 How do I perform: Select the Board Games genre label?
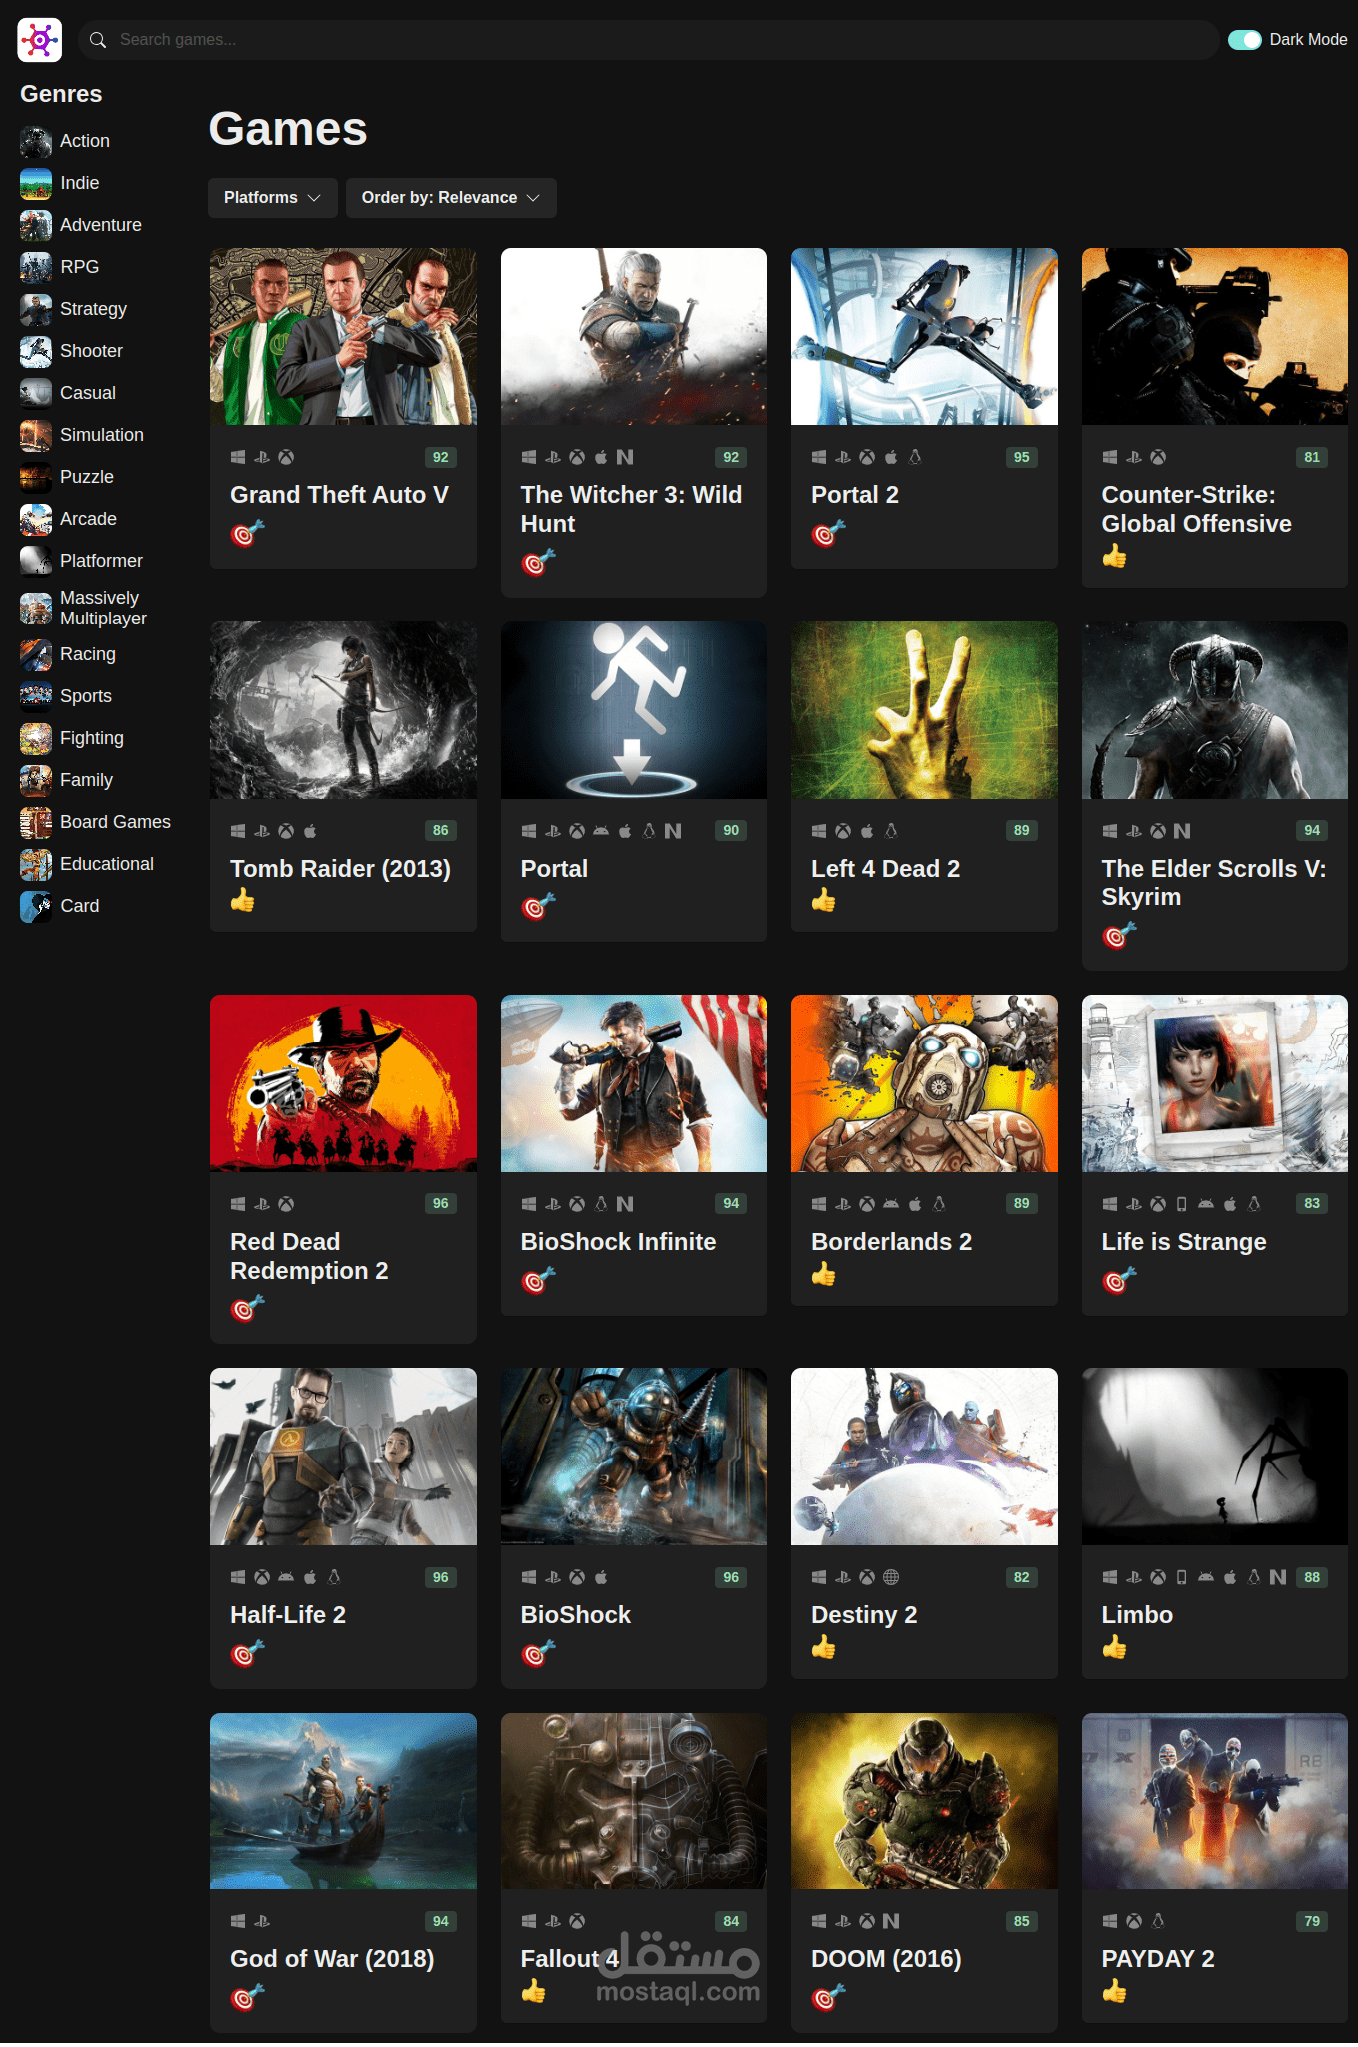coord(115,822)
